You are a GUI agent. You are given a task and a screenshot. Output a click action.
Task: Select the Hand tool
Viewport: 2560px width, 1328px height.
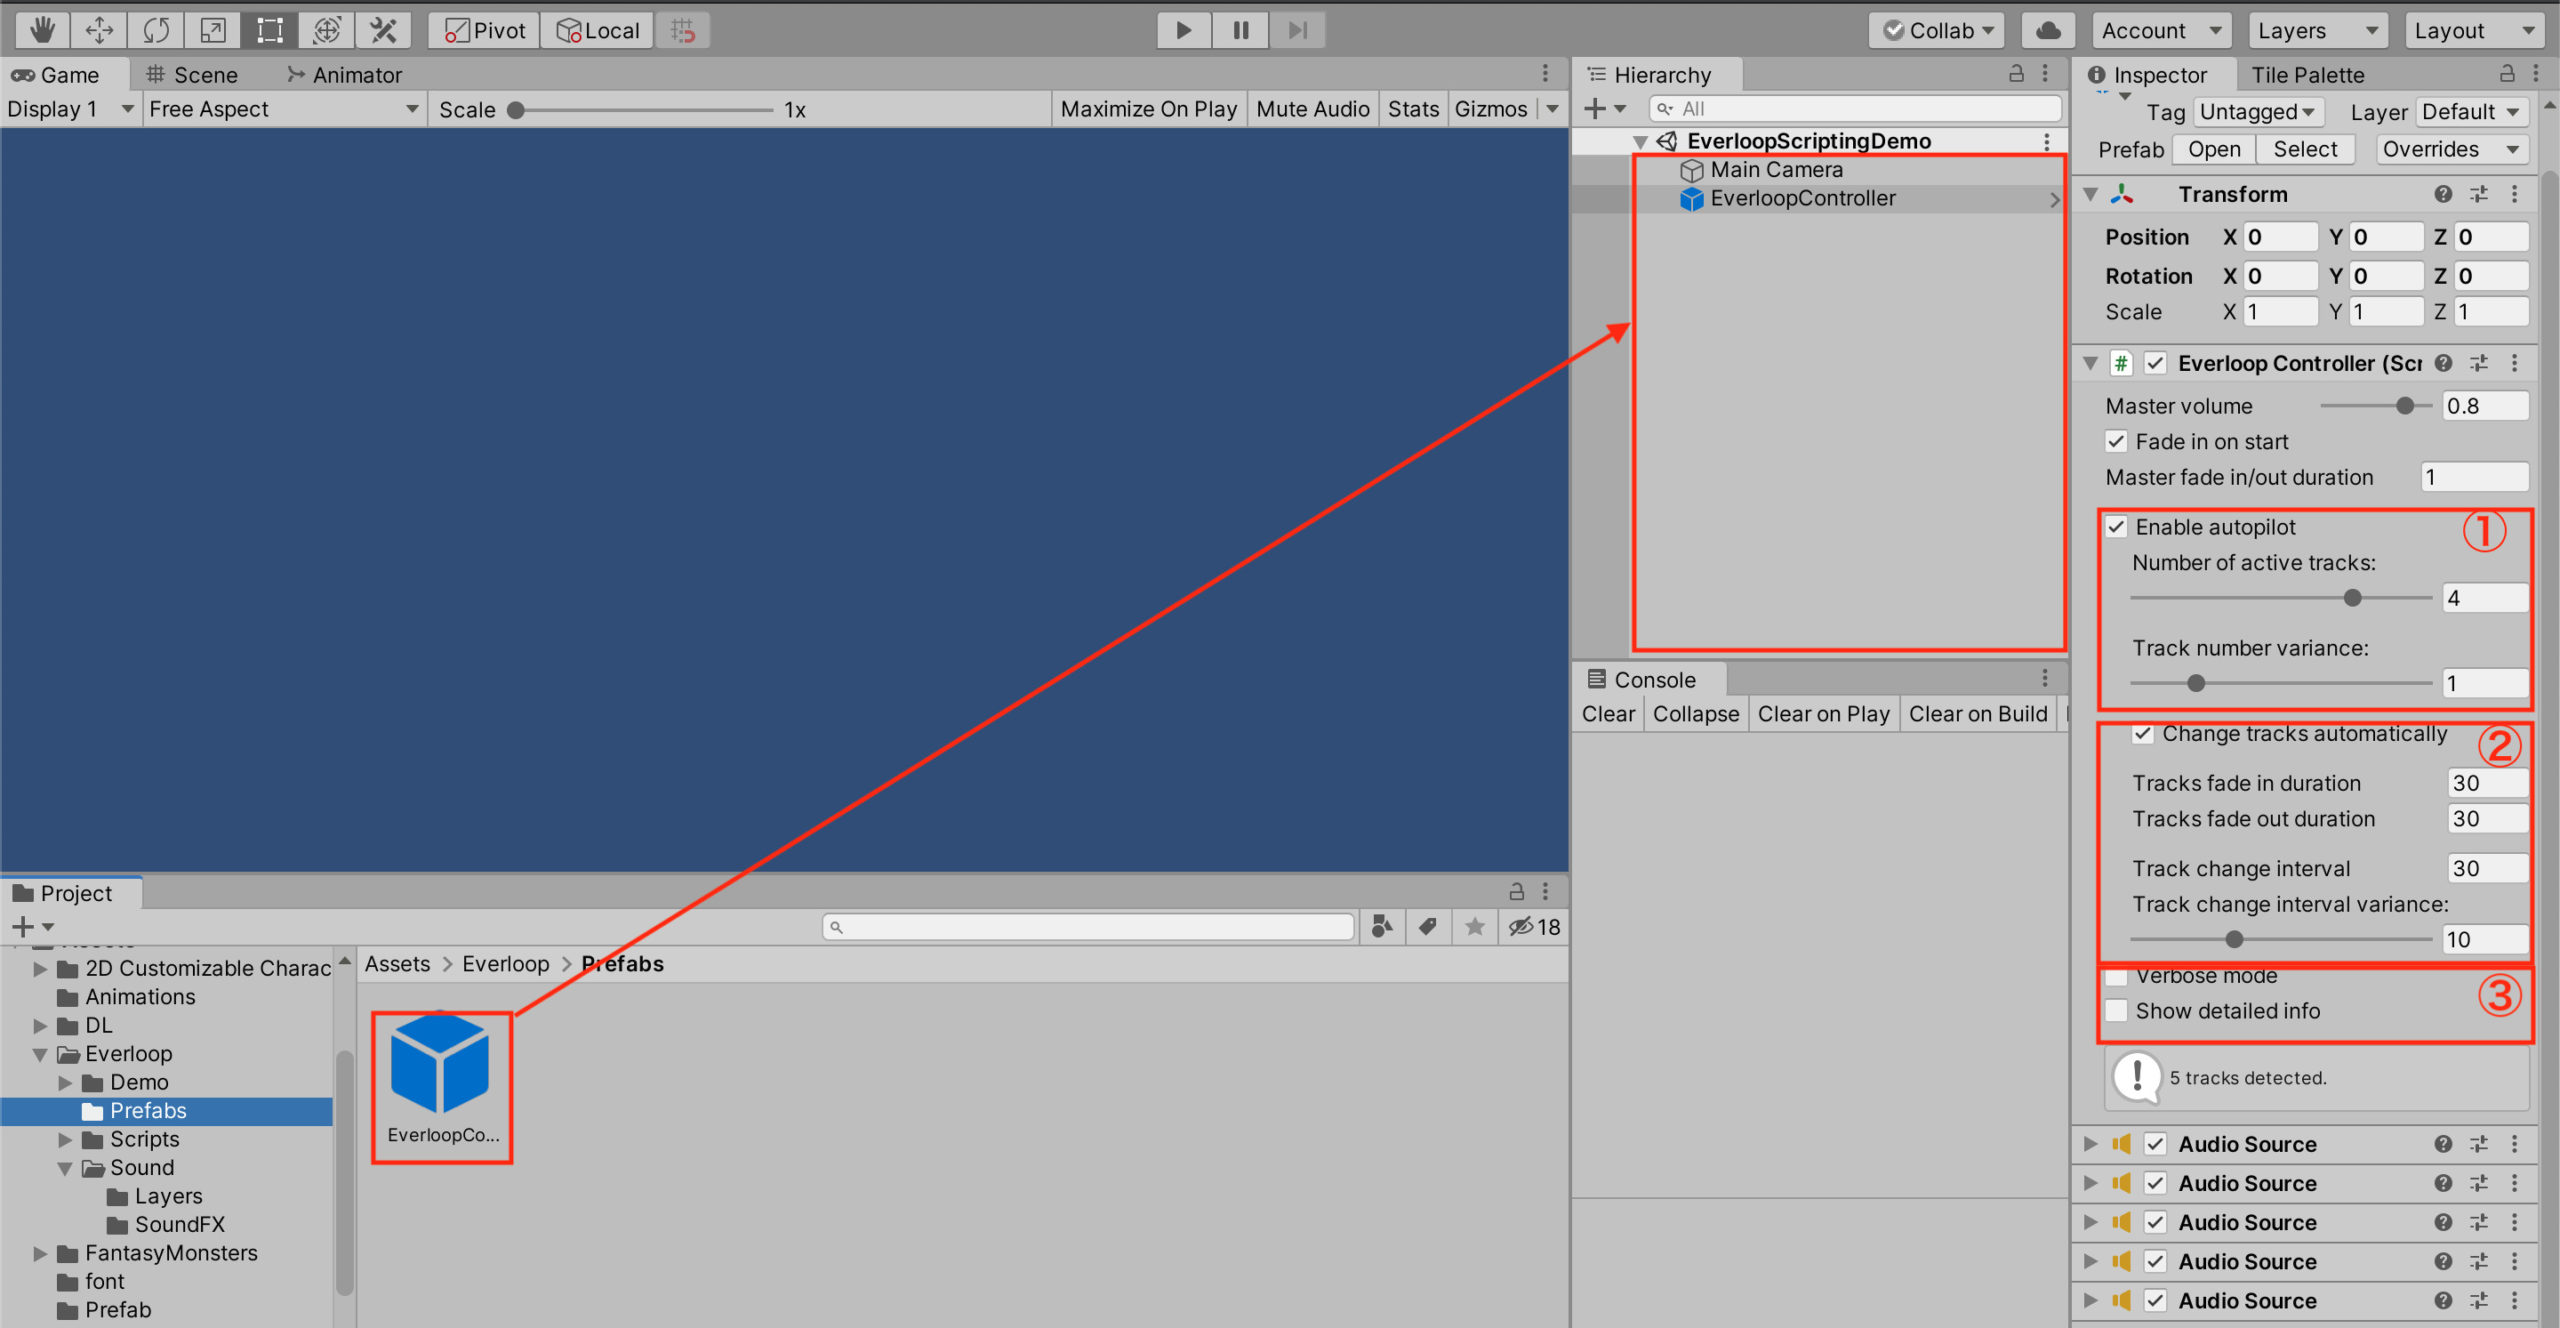click(41, 30)
